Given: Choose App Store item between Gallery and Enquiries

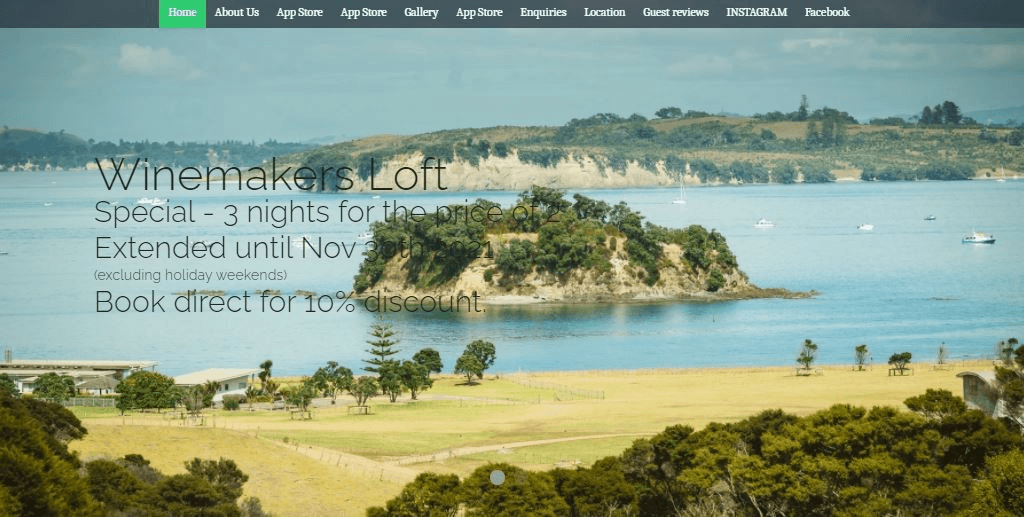Looking at the screenshot, I should pos(479,12).
